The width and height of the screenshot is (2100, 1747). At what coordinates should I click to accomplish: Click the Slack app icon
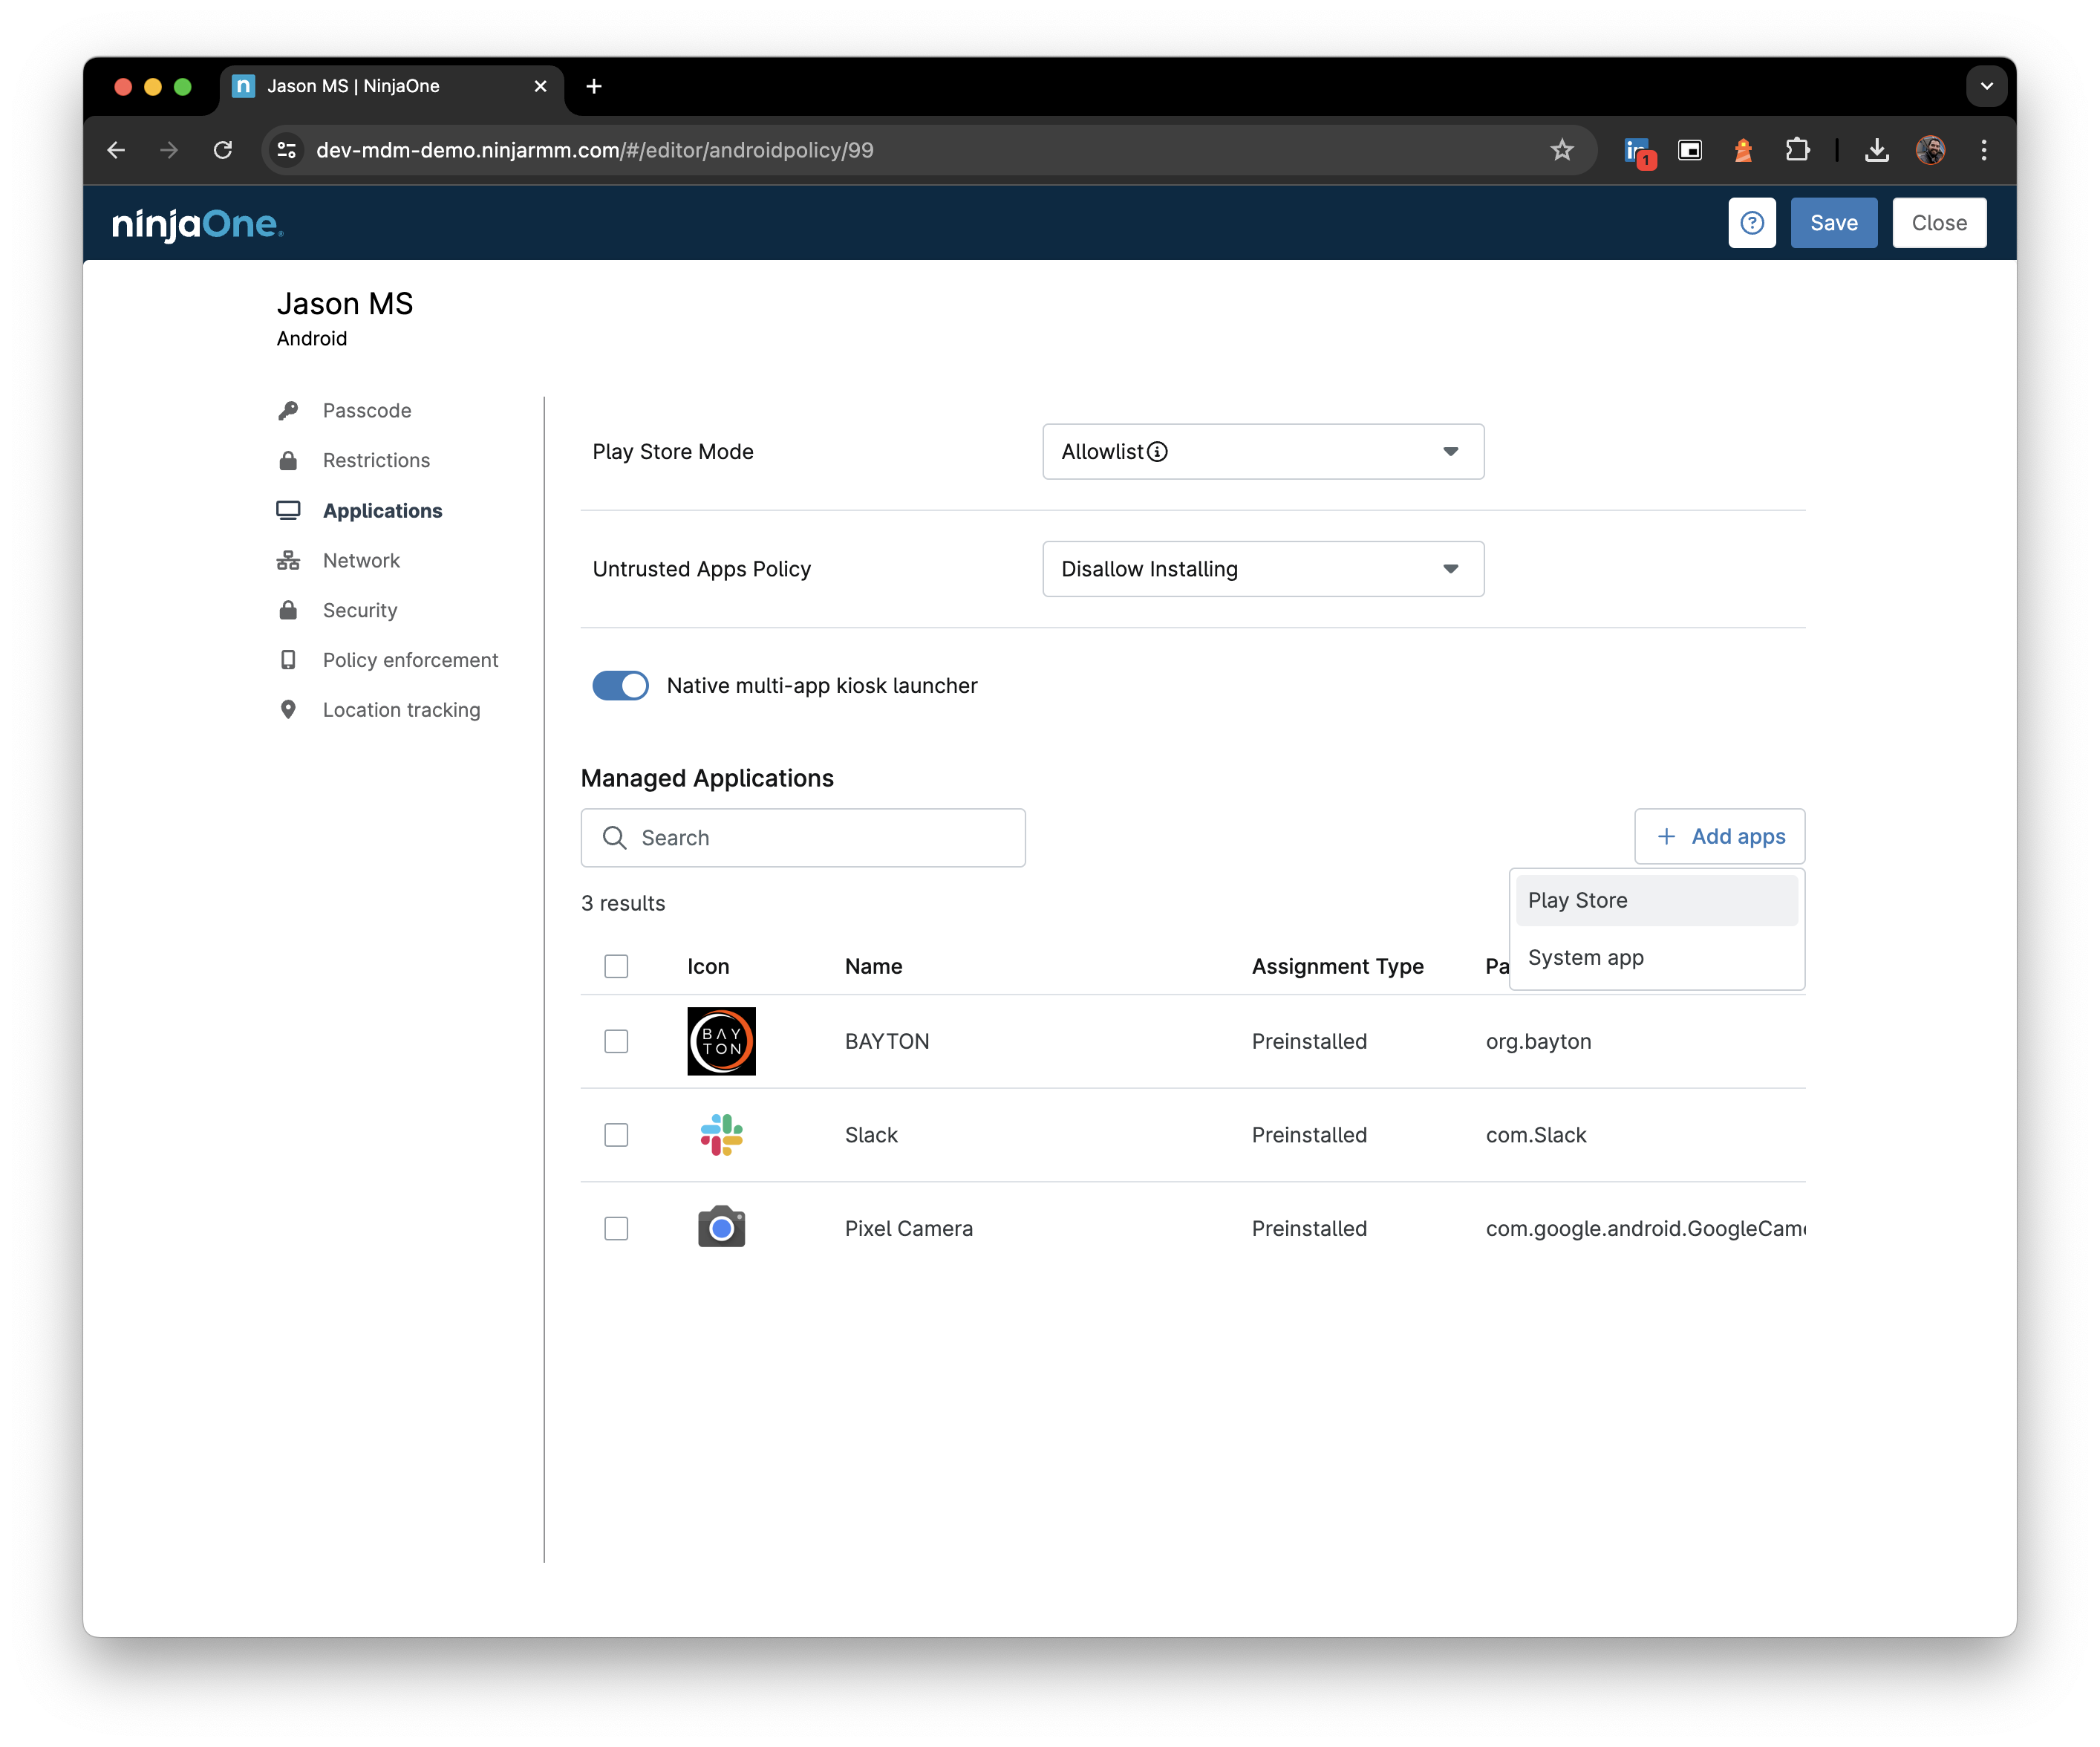(722, 1134)
